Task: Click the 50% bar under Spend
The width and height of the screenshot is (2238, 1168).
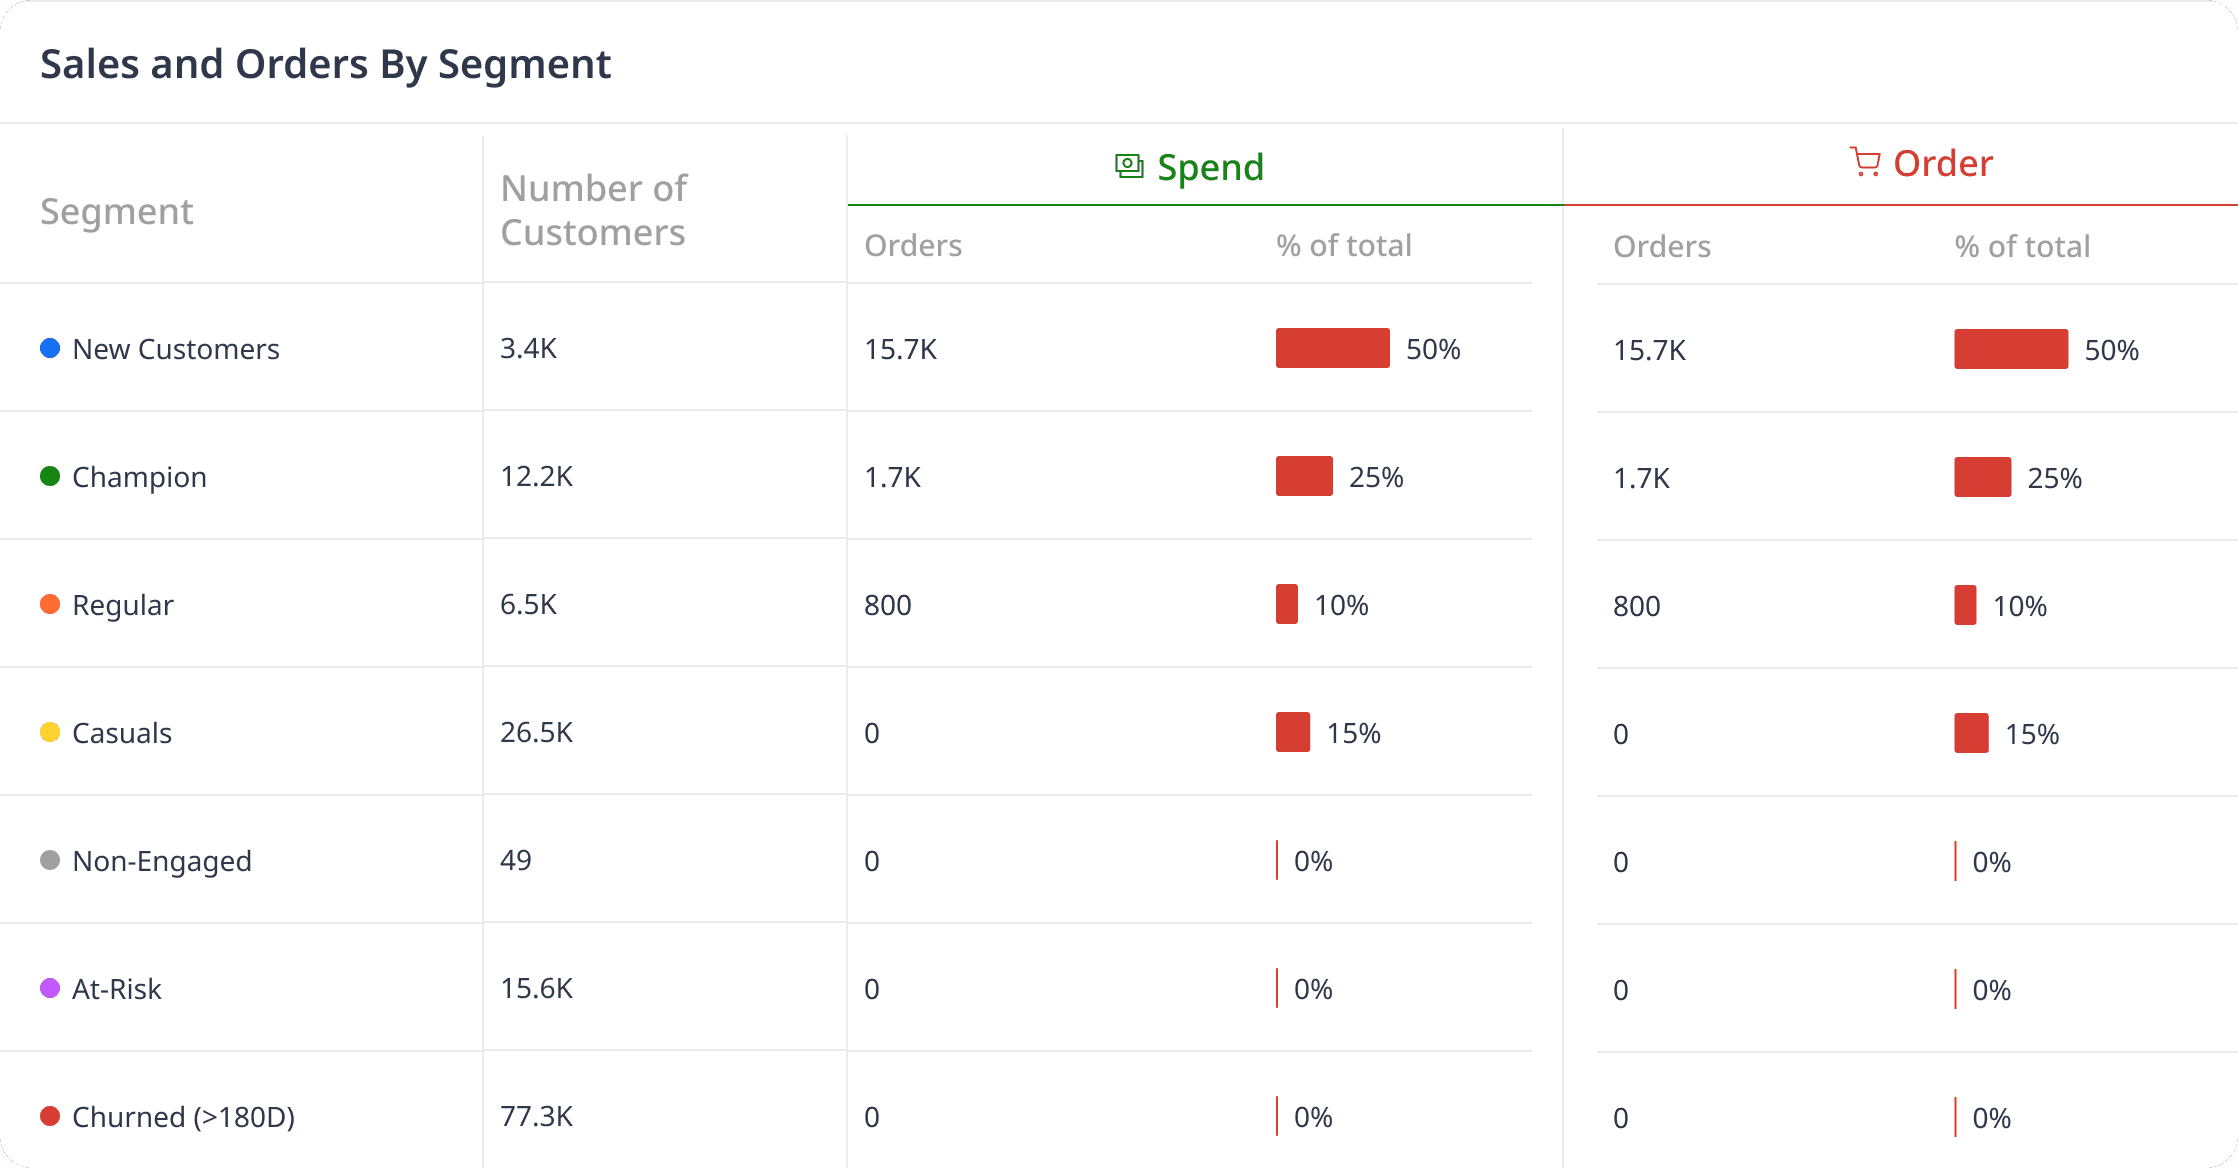Action: click(x=1332, y=348)
